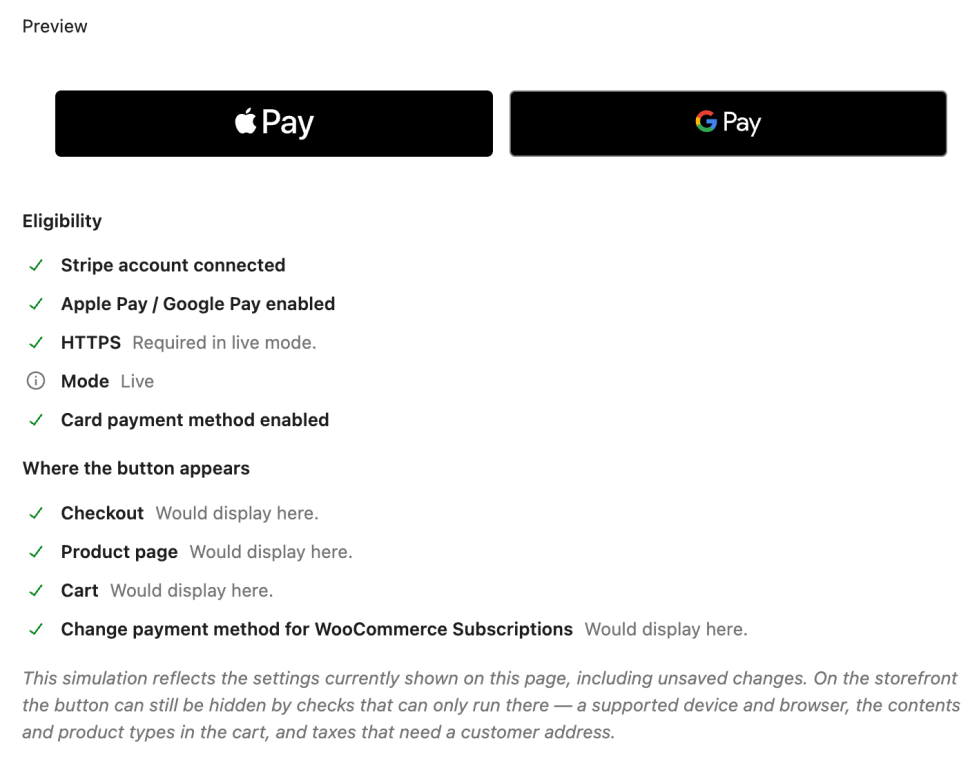Click the Apple Pay preview button
The width and height of the screenshot is (979, 768).
(x=273, y=124)
